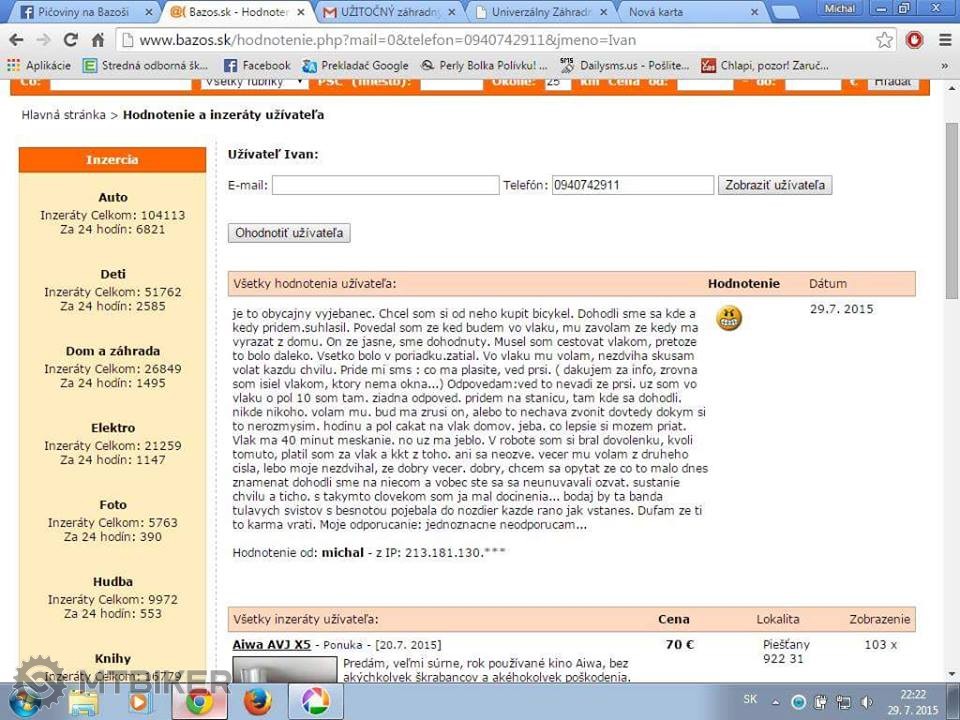This screenshot has height=720, width=960.
Task: Open the 'Aiwa AVJ X5' listing link
Action: pos(271,645)
